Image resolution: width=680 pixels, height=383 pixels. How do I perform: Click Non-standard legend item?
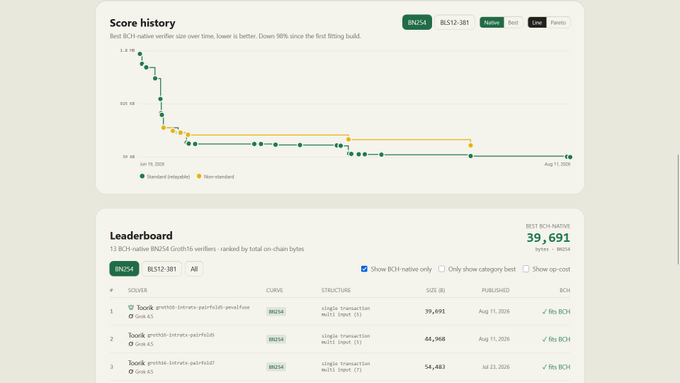216,177
